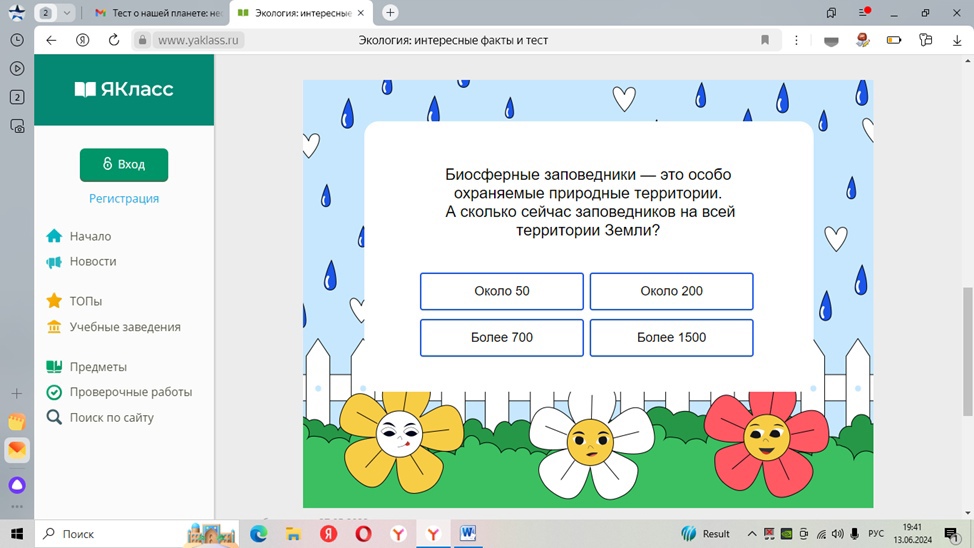Expand the tab group dropdown arrow
The image size is (974, 548).
[66, 12]
